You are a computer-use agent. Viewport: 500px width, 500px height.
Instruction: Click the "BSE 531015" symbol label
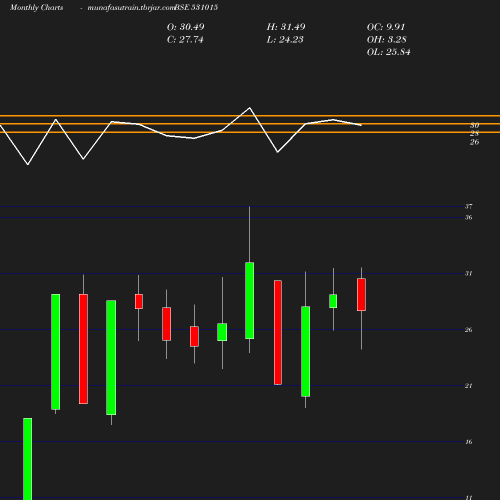[x=196, y=7]
